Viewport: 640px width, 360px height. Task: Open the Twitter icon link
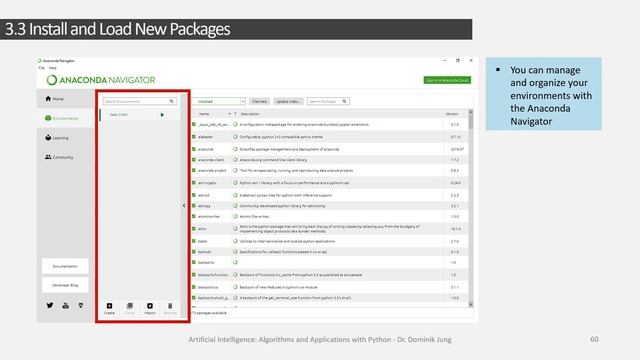coord(50,305)
